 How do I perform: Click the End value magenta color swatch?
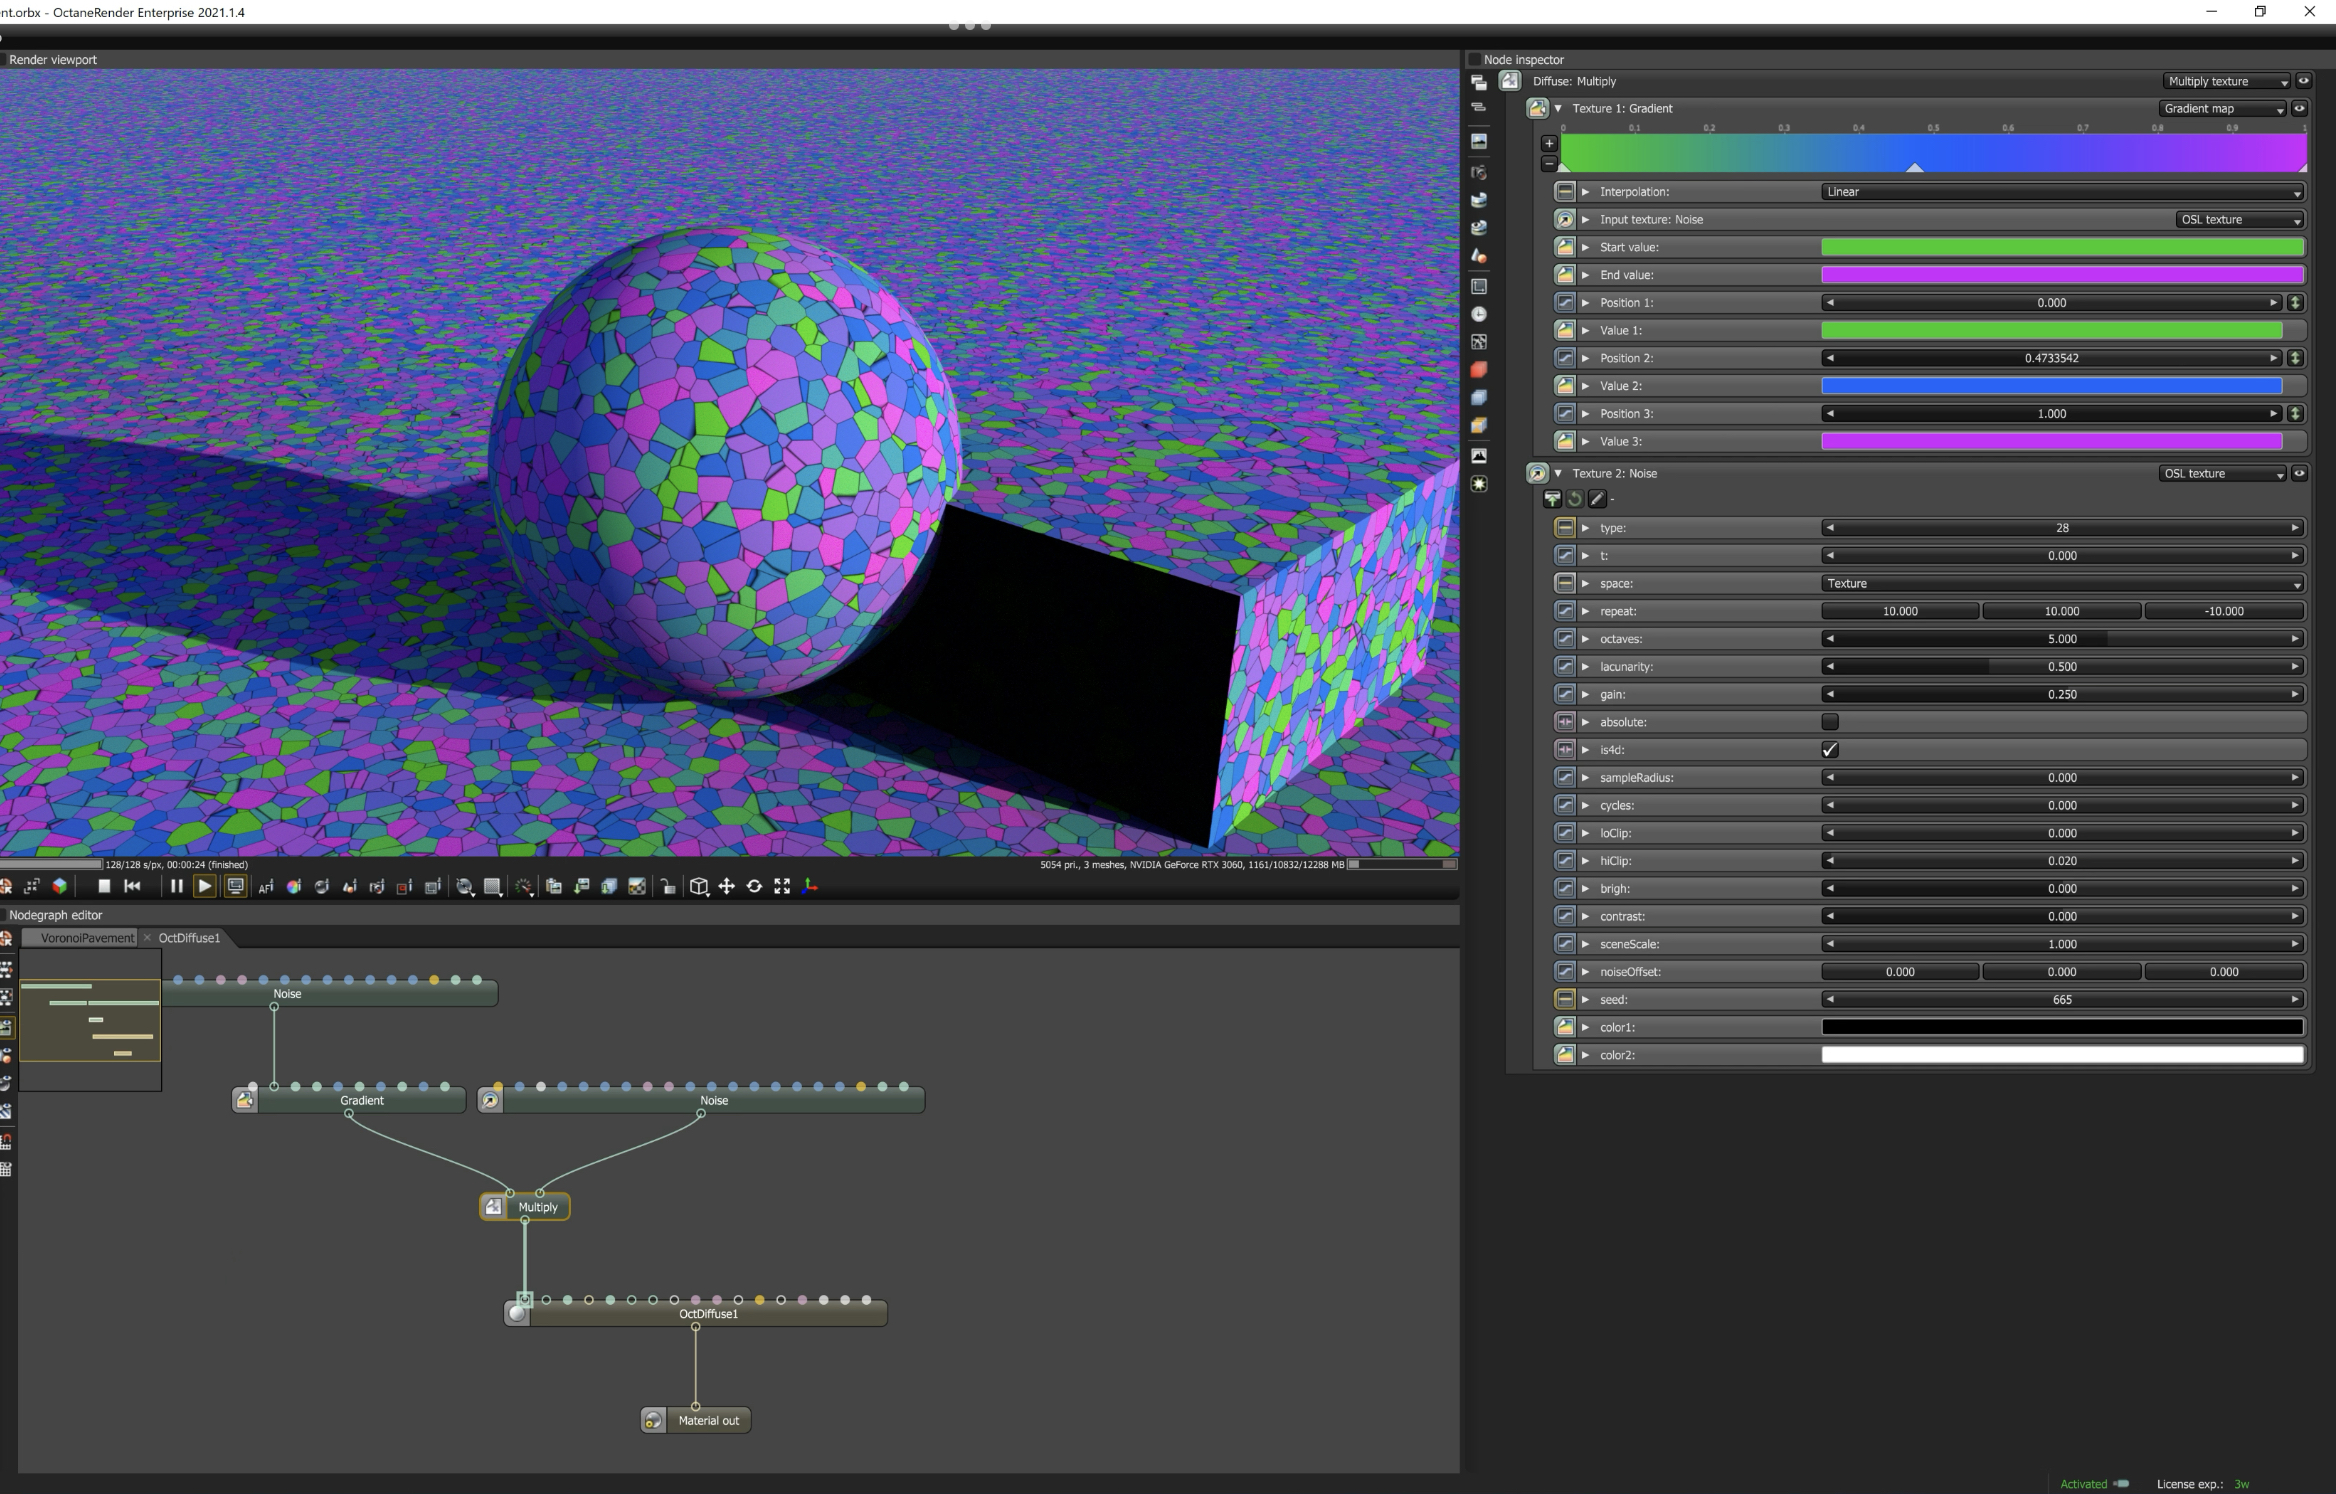(2062, 275)
